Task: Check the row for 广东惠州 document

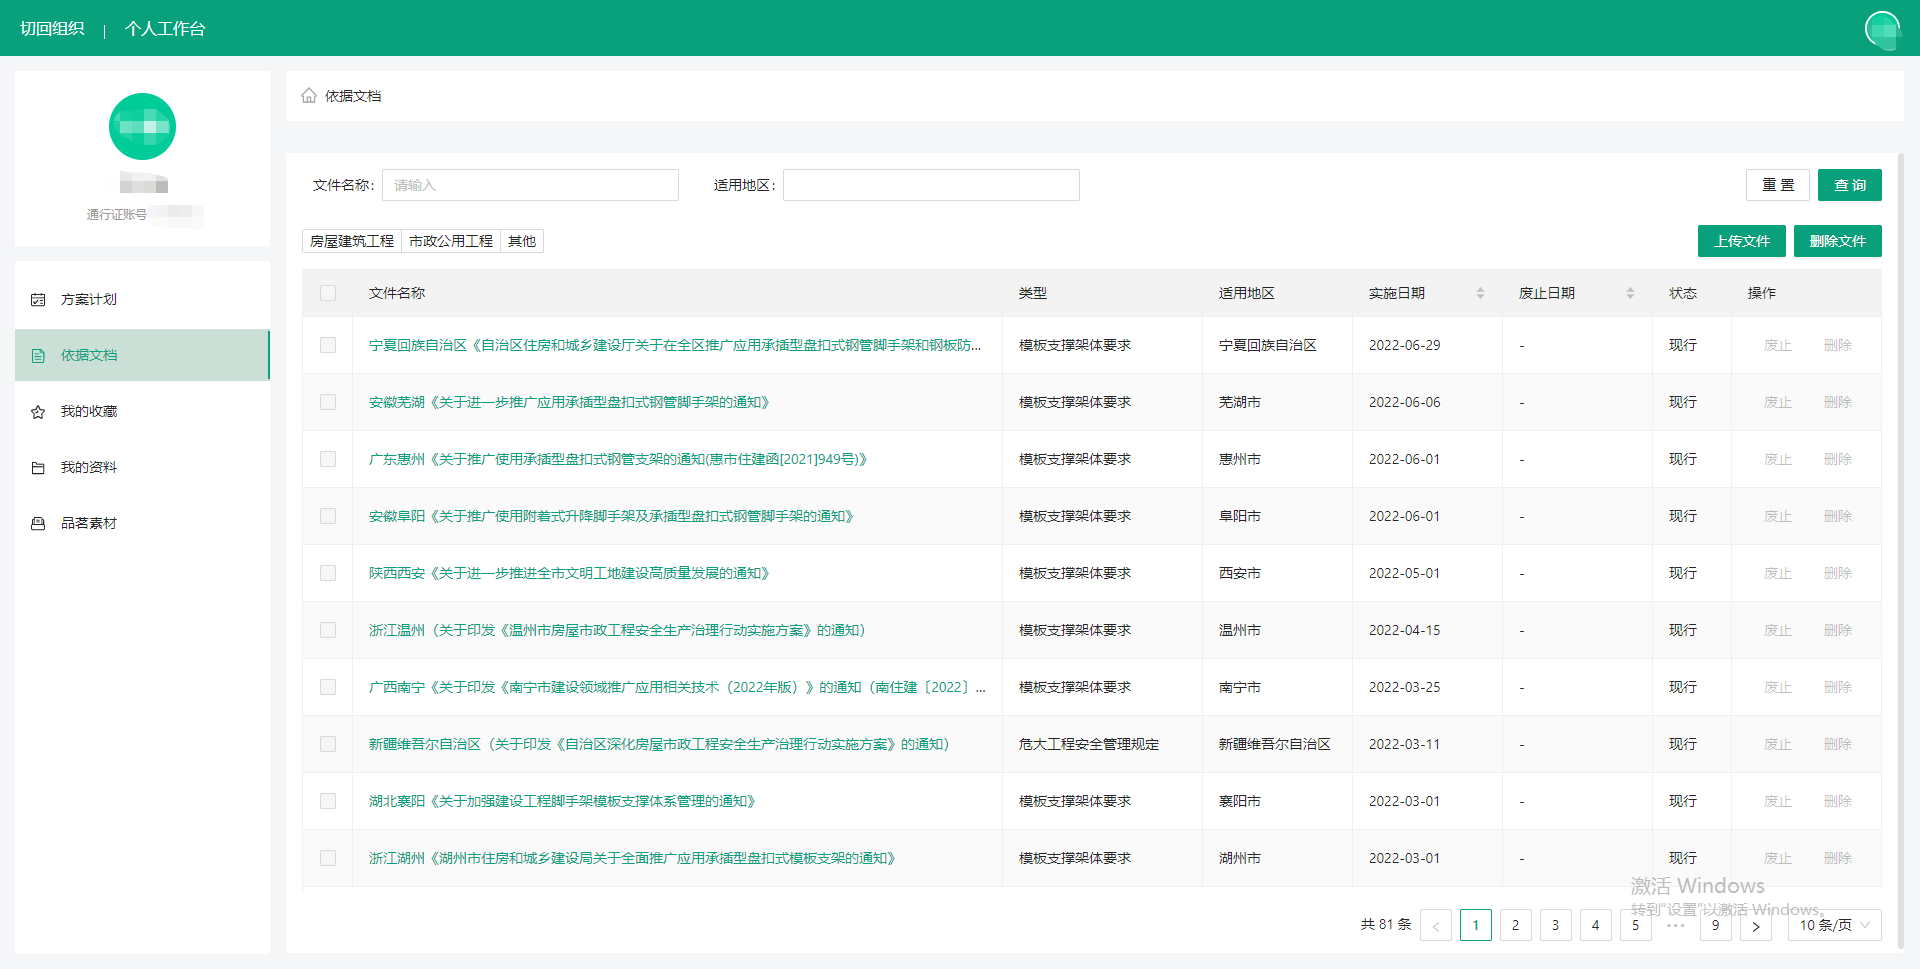Action: (328, 459)
